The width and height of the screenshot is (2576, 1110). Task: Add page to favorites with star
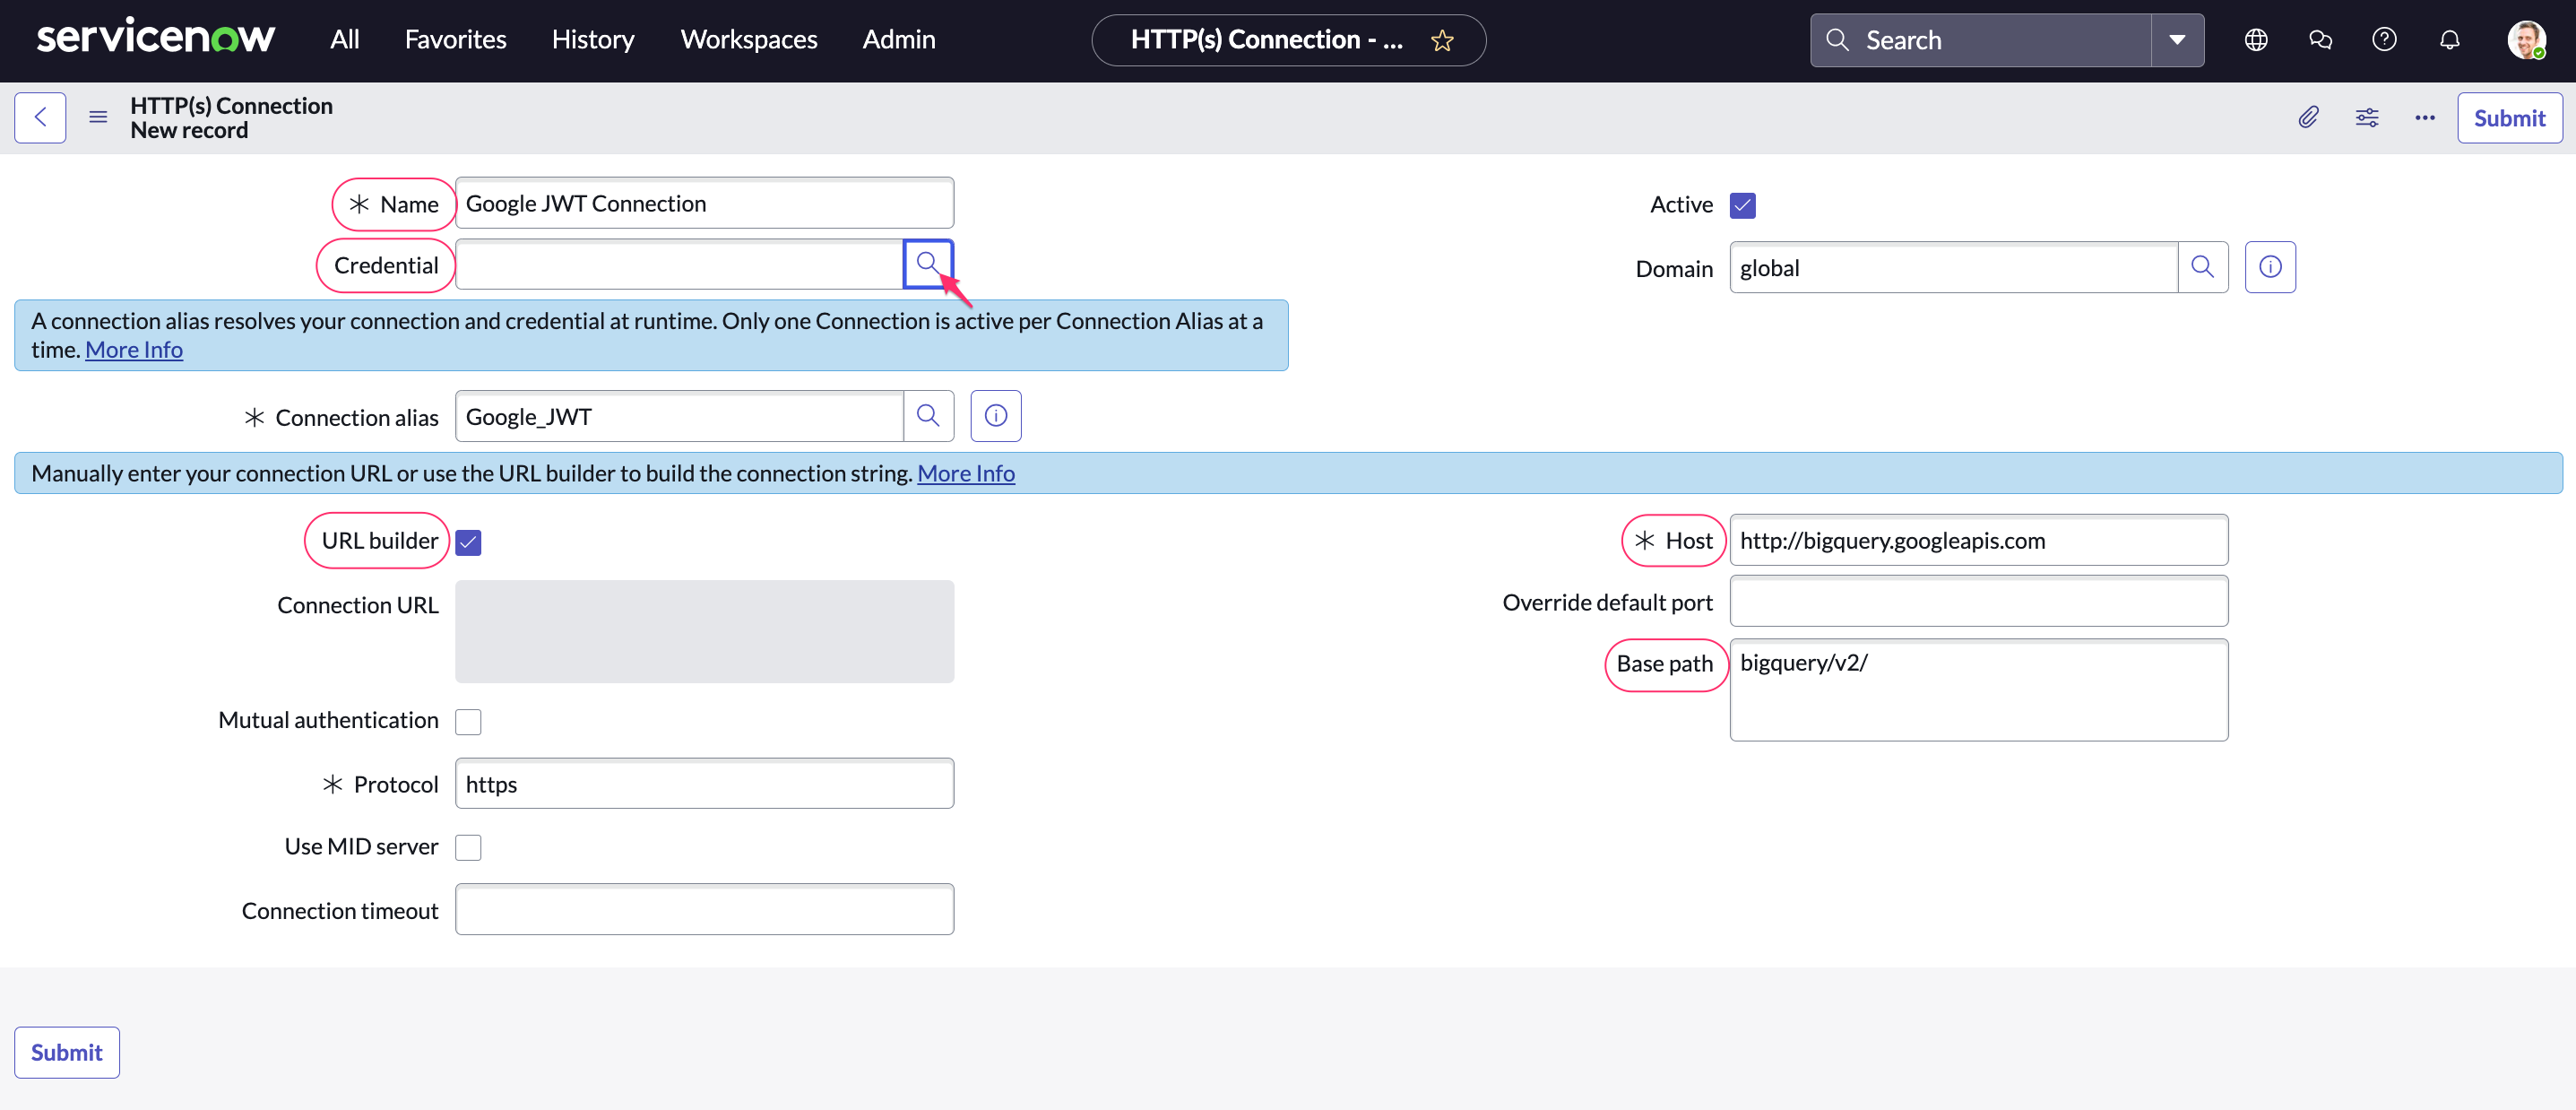(1441, 40)
